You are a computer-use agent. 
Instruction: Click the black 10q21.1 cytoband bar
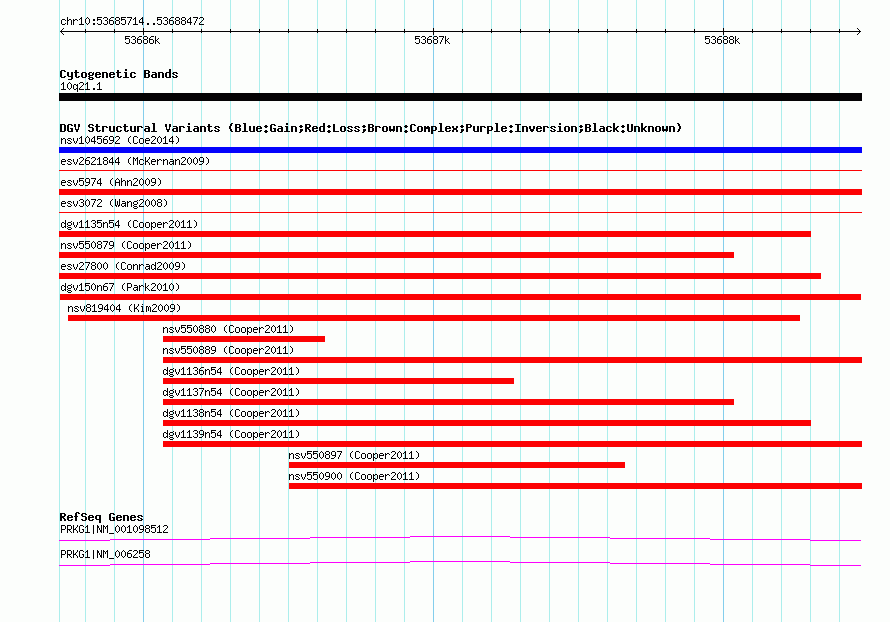click(460, 97)
